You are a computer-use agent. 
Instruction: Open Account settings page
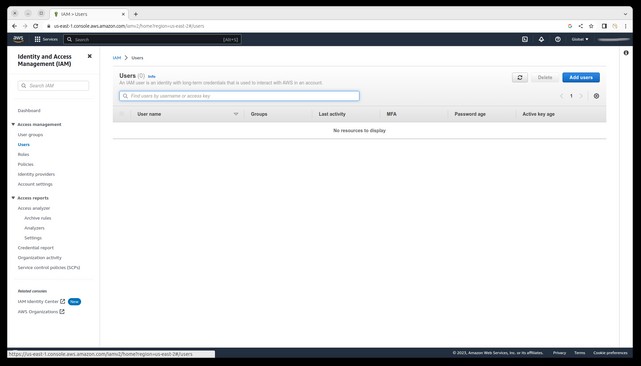[x=35, y=184]
